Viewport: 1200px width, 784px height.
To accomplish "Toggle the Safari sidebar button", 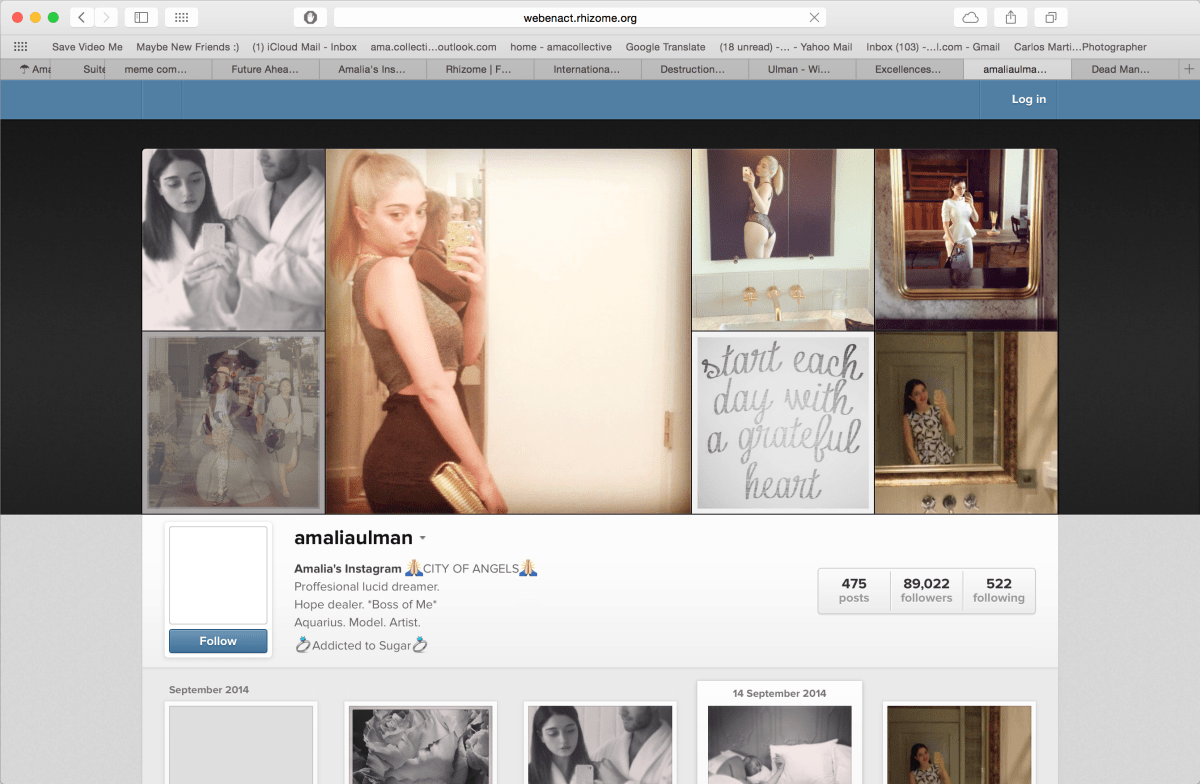I will click(141, 17).
